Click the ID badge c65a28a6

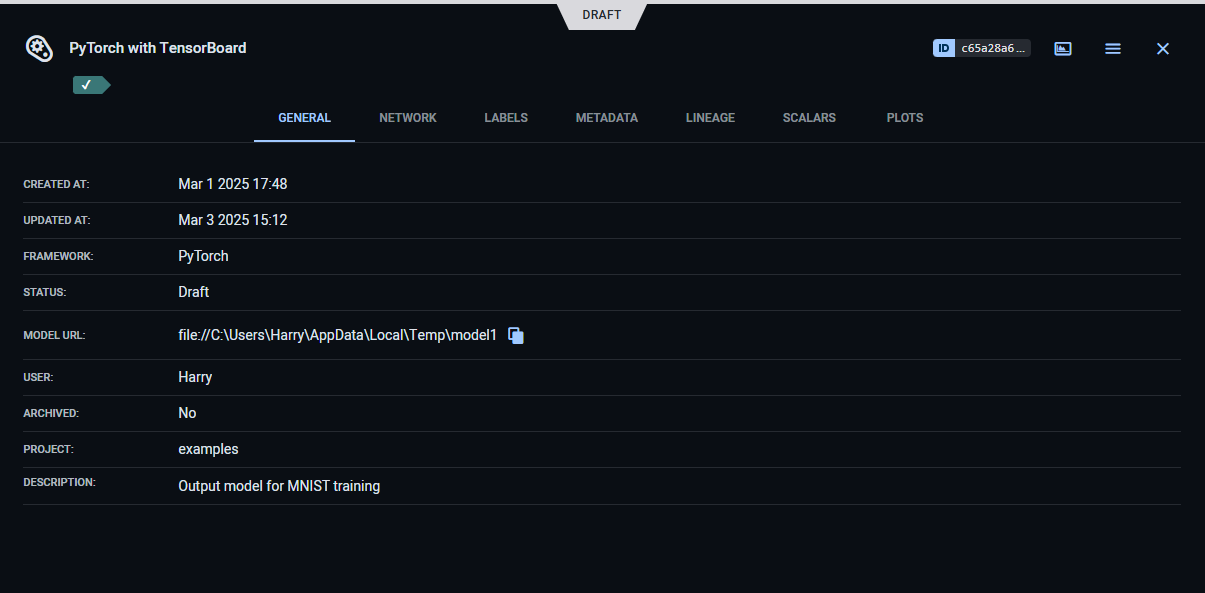[x=981, y=48]
